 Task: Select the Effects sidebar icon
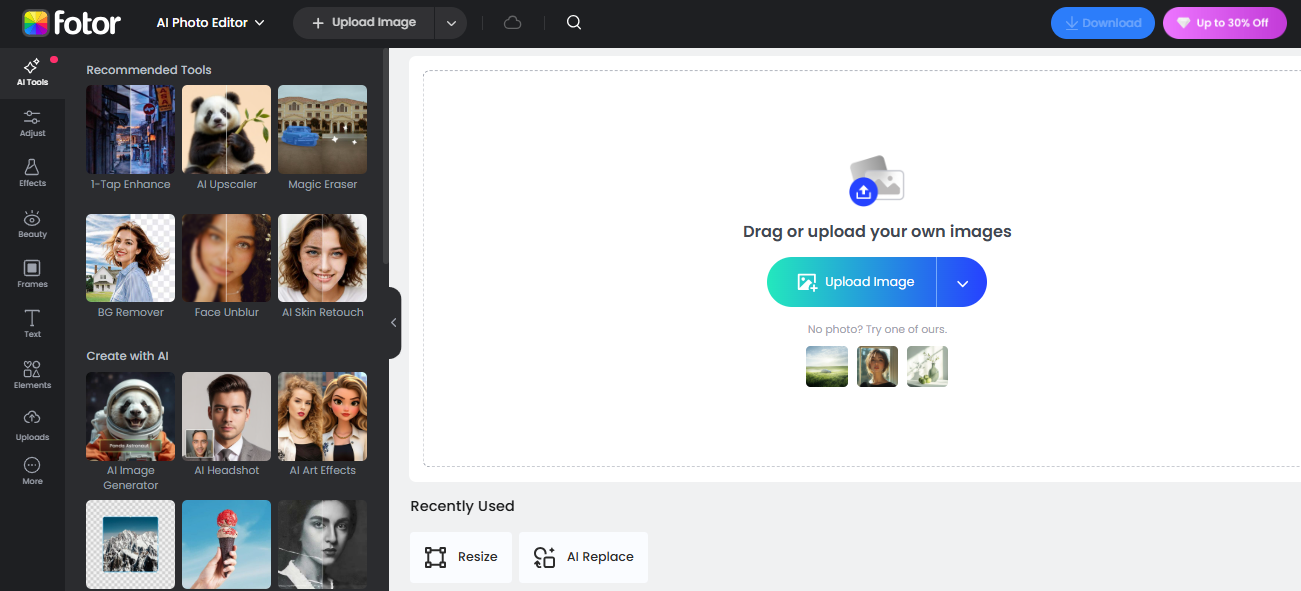pos(31,170)
